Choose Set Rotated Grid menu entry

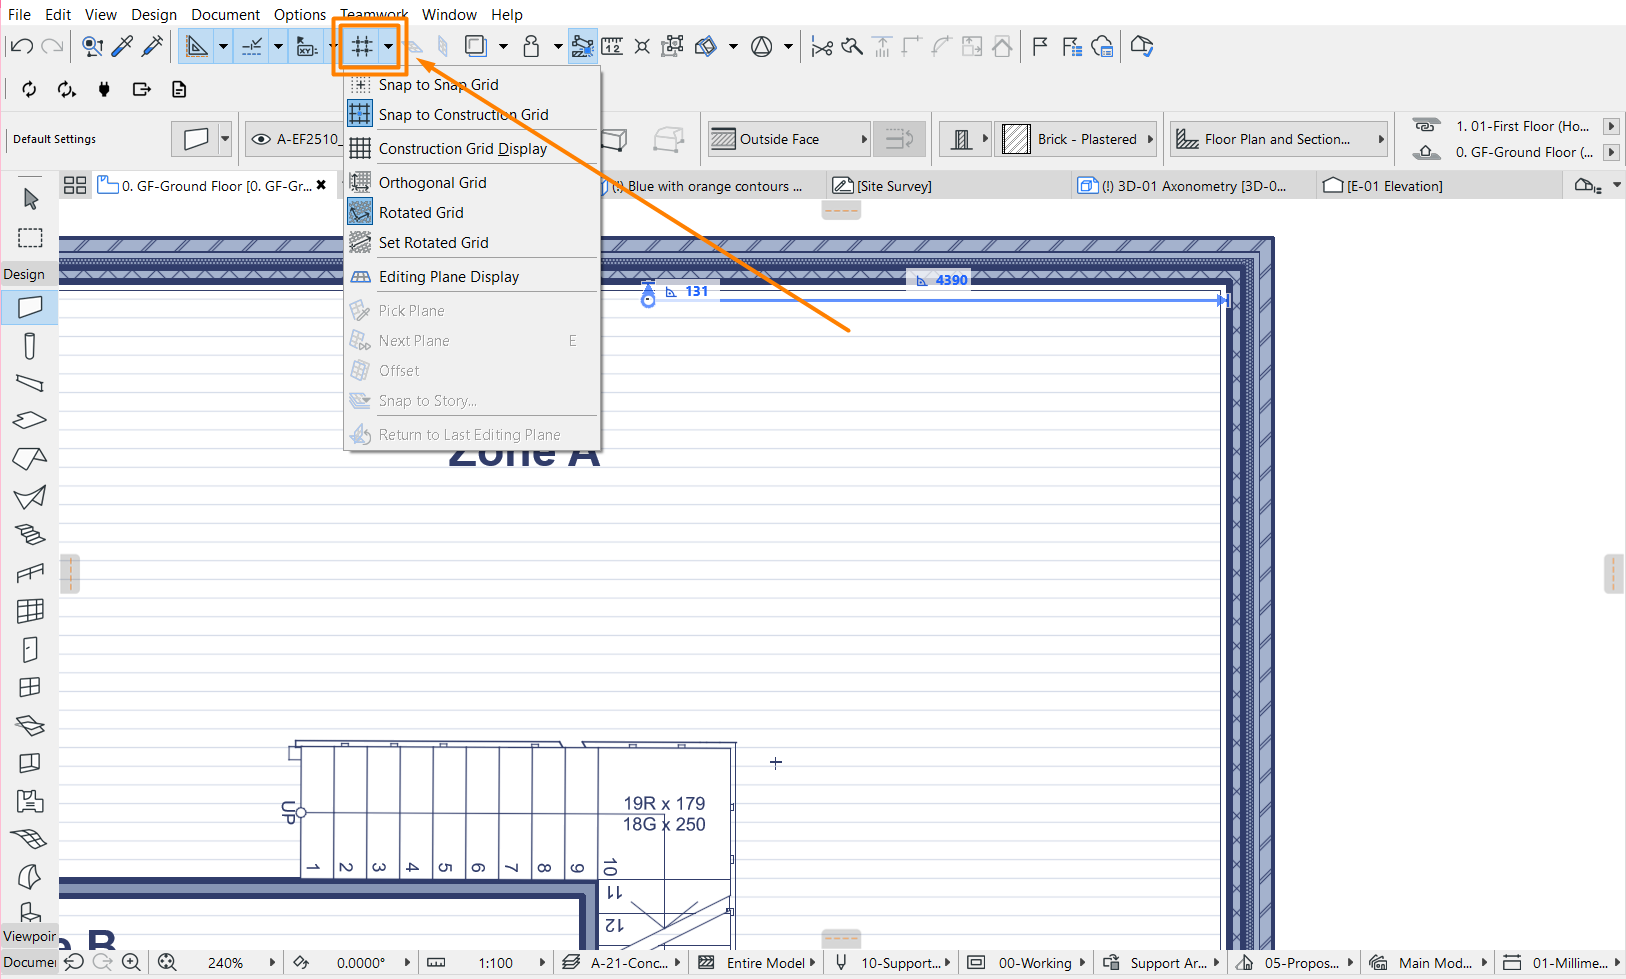[472, 243]
